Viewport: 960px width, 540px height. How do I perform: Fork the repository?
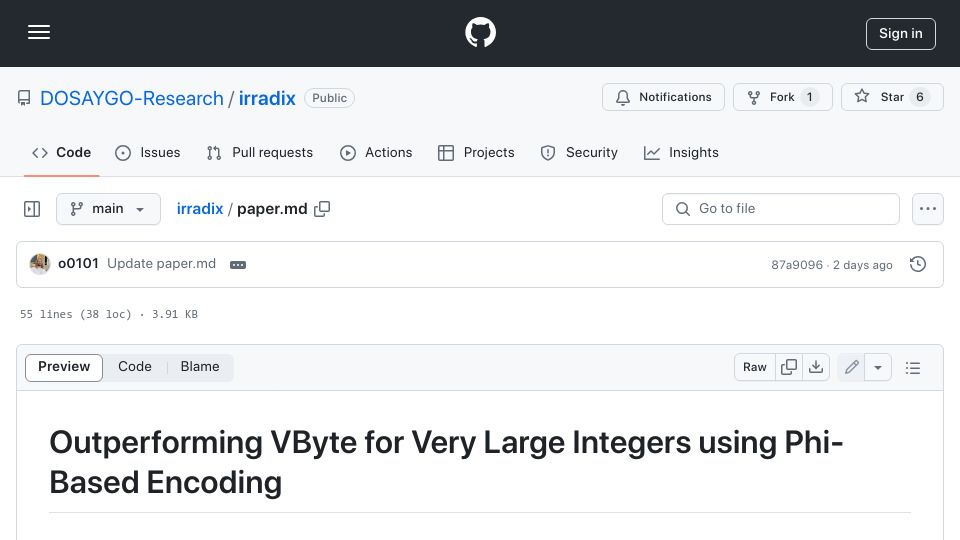point(782,97)
